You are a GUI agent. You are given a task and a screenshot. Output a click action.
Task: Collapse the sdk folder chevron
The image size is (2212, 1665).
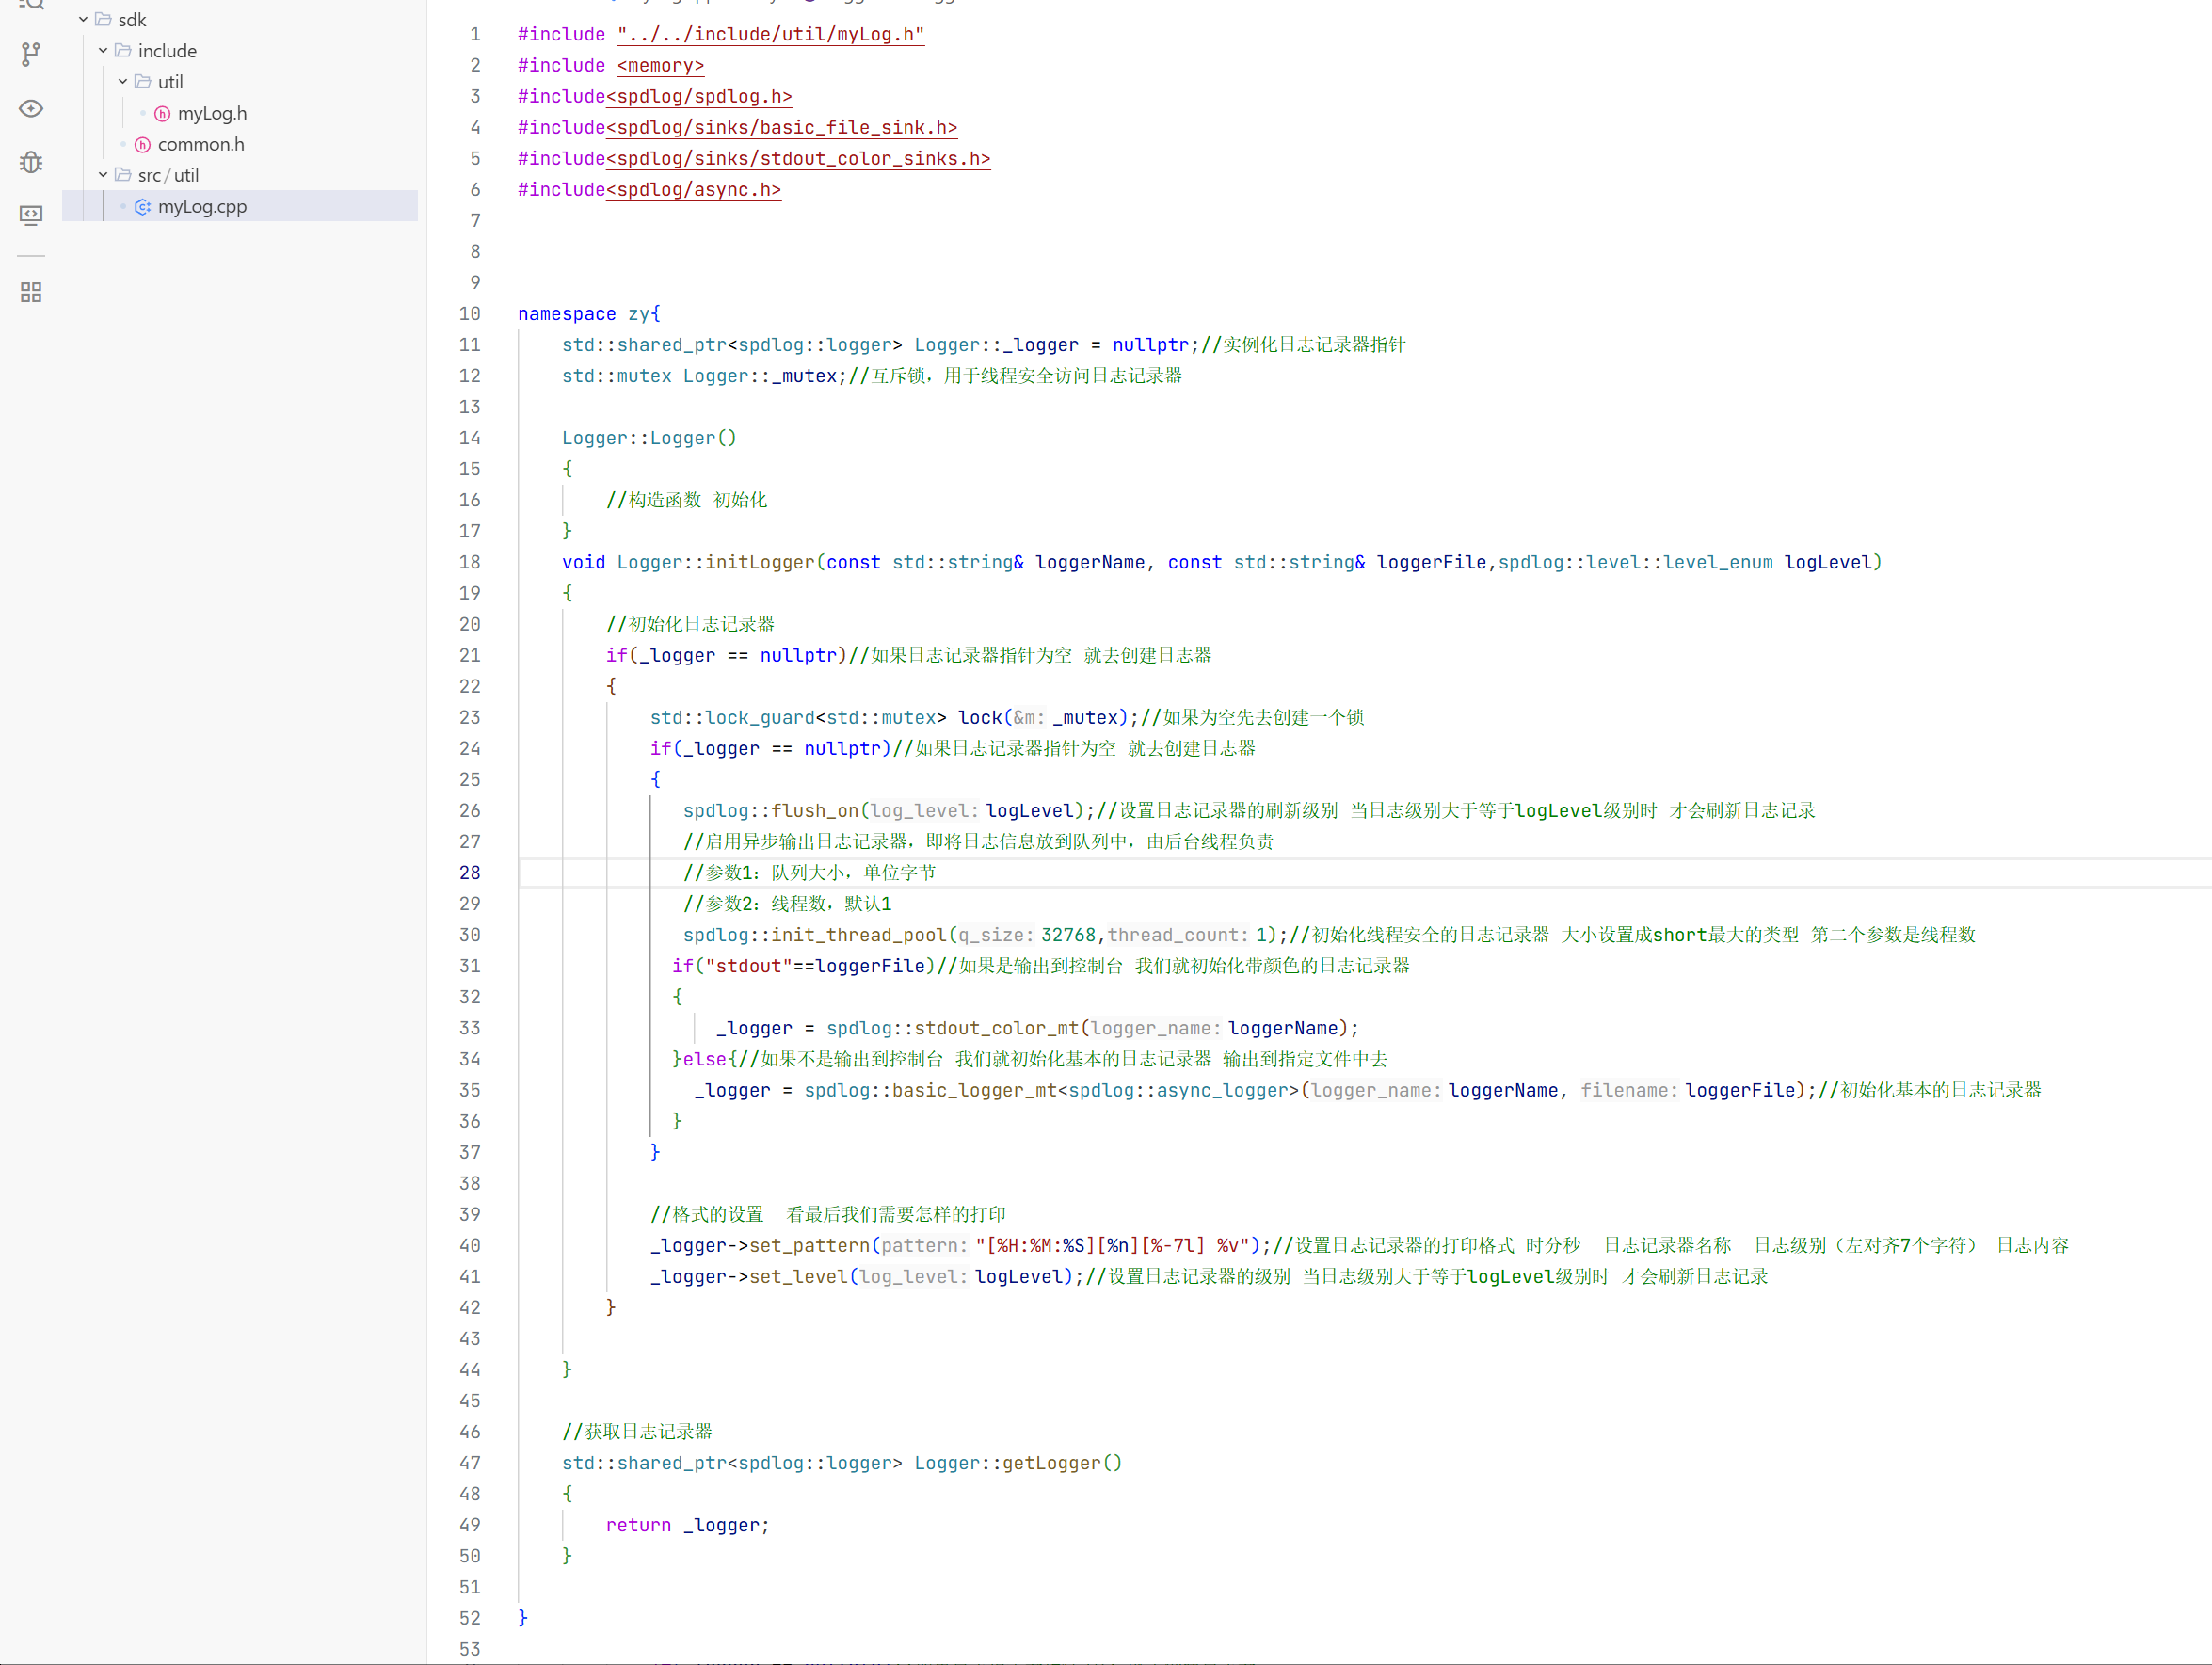coord(83,20)
